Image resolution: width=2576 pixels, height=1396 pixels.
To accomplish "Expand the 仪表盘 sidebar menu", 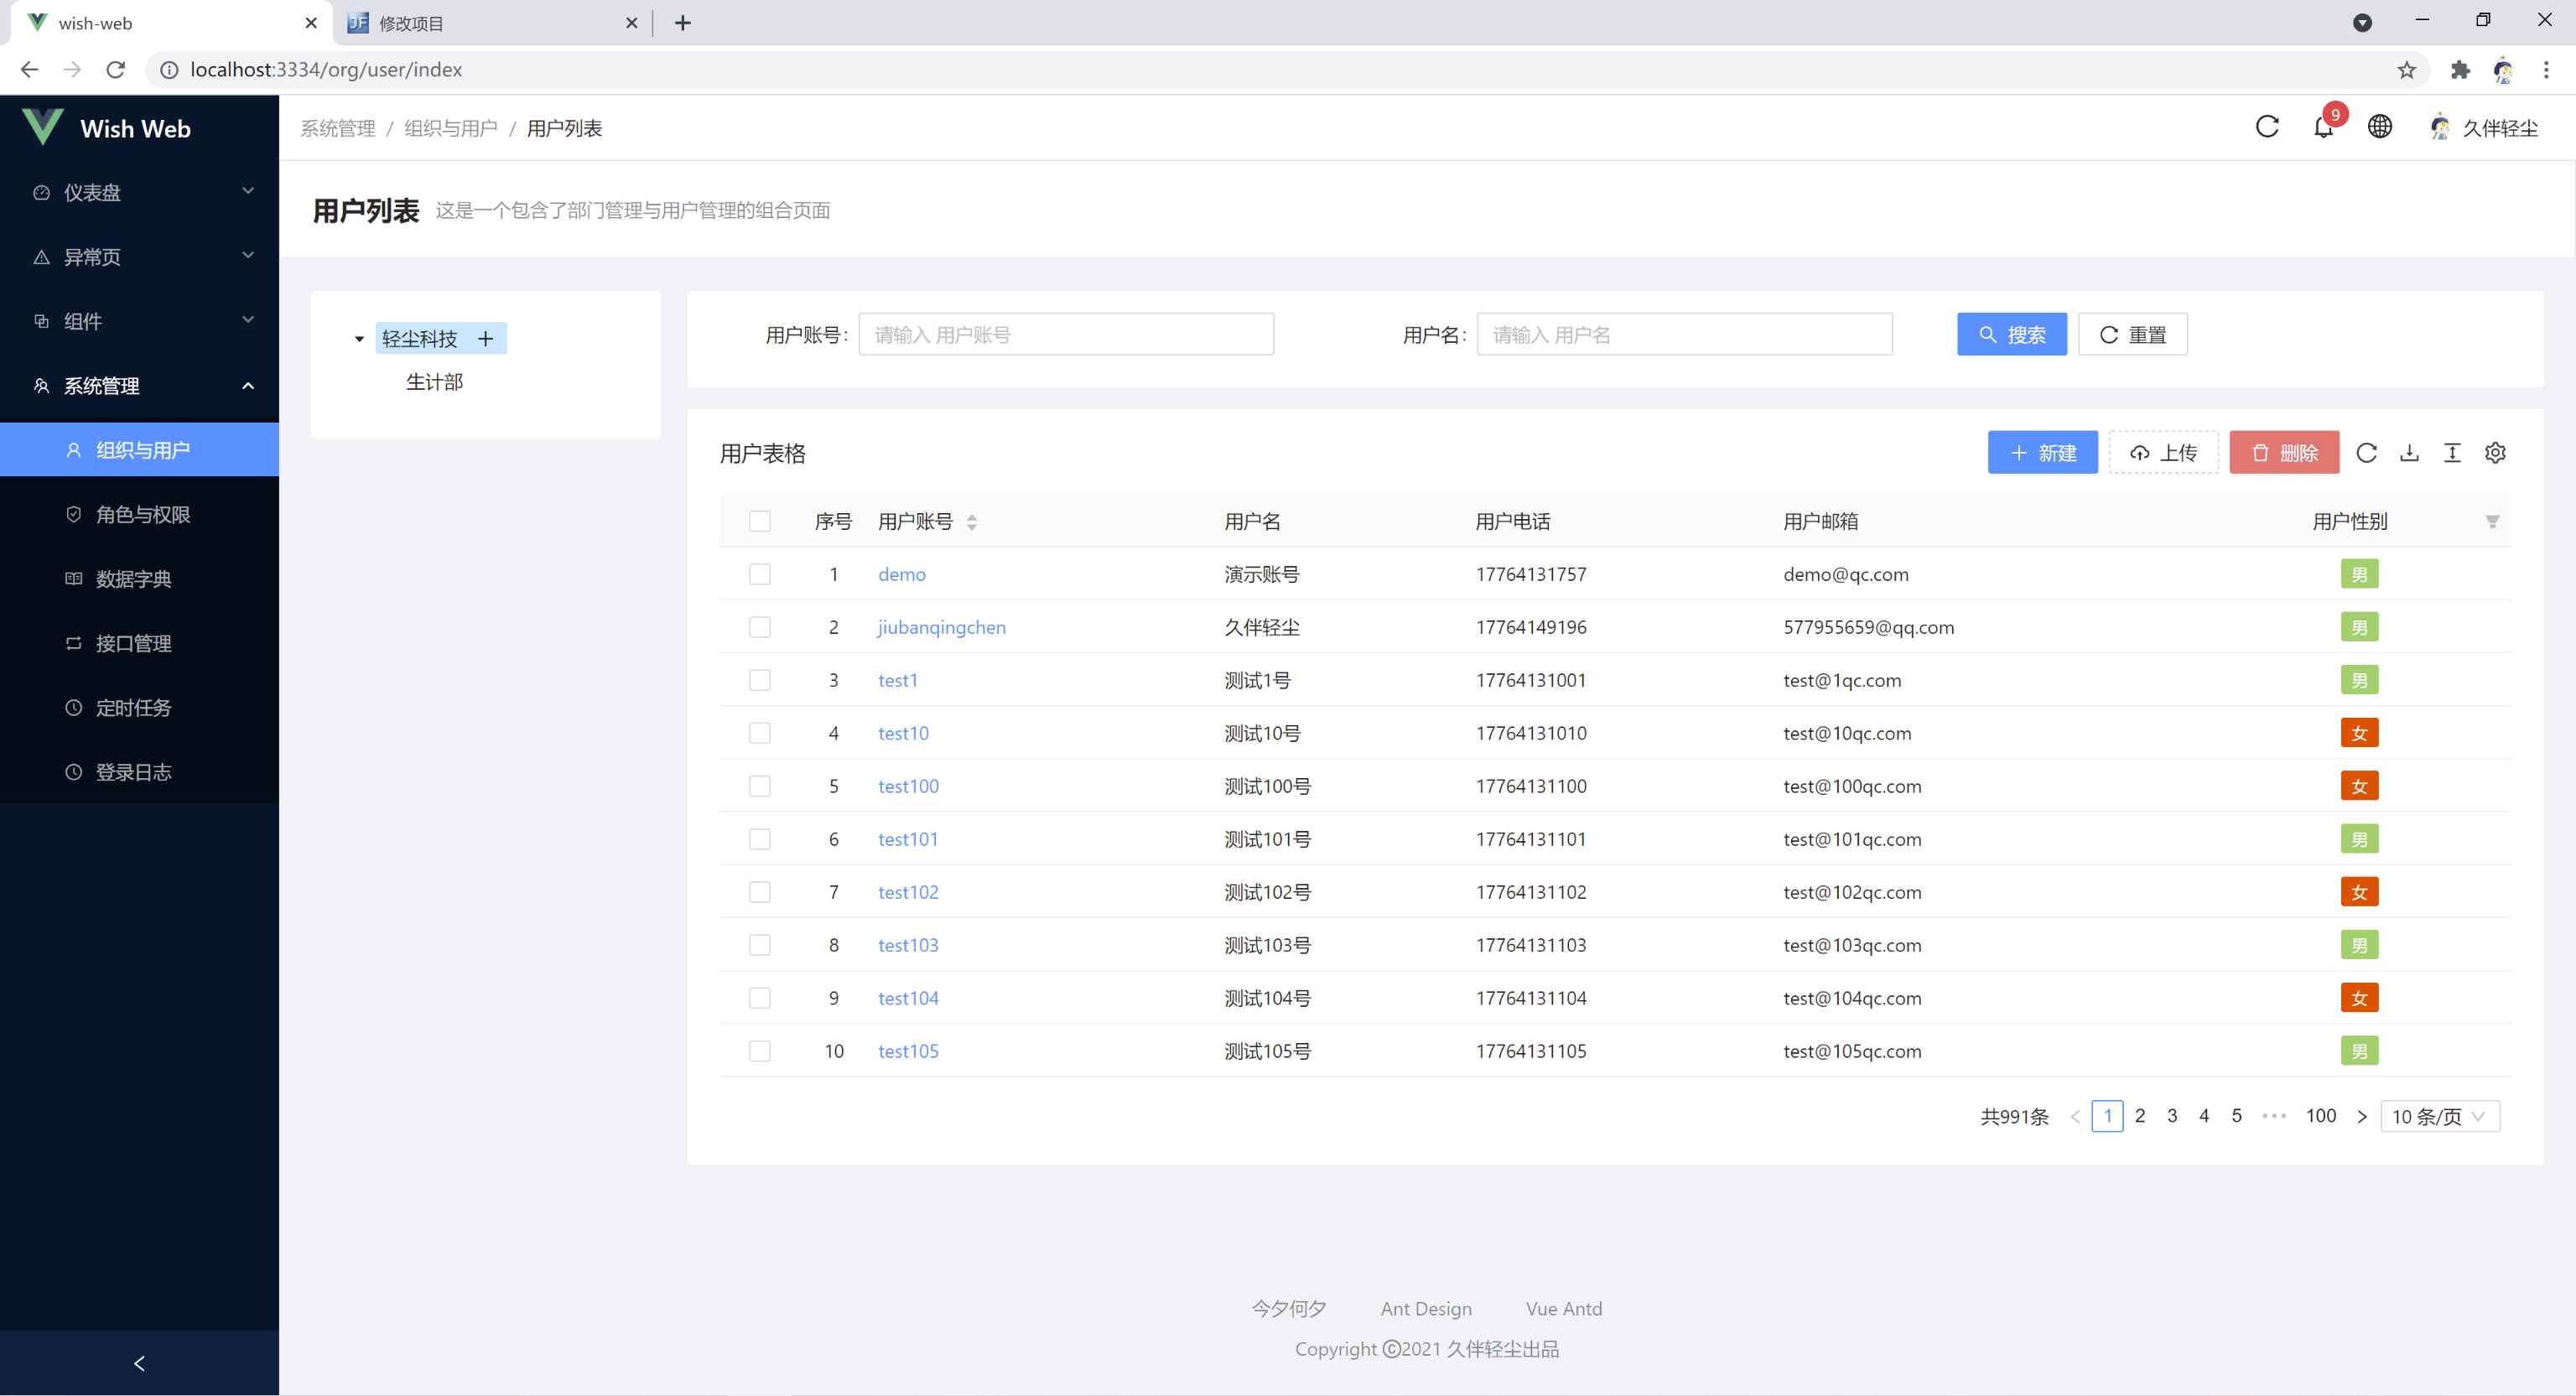I will (139, 192).
